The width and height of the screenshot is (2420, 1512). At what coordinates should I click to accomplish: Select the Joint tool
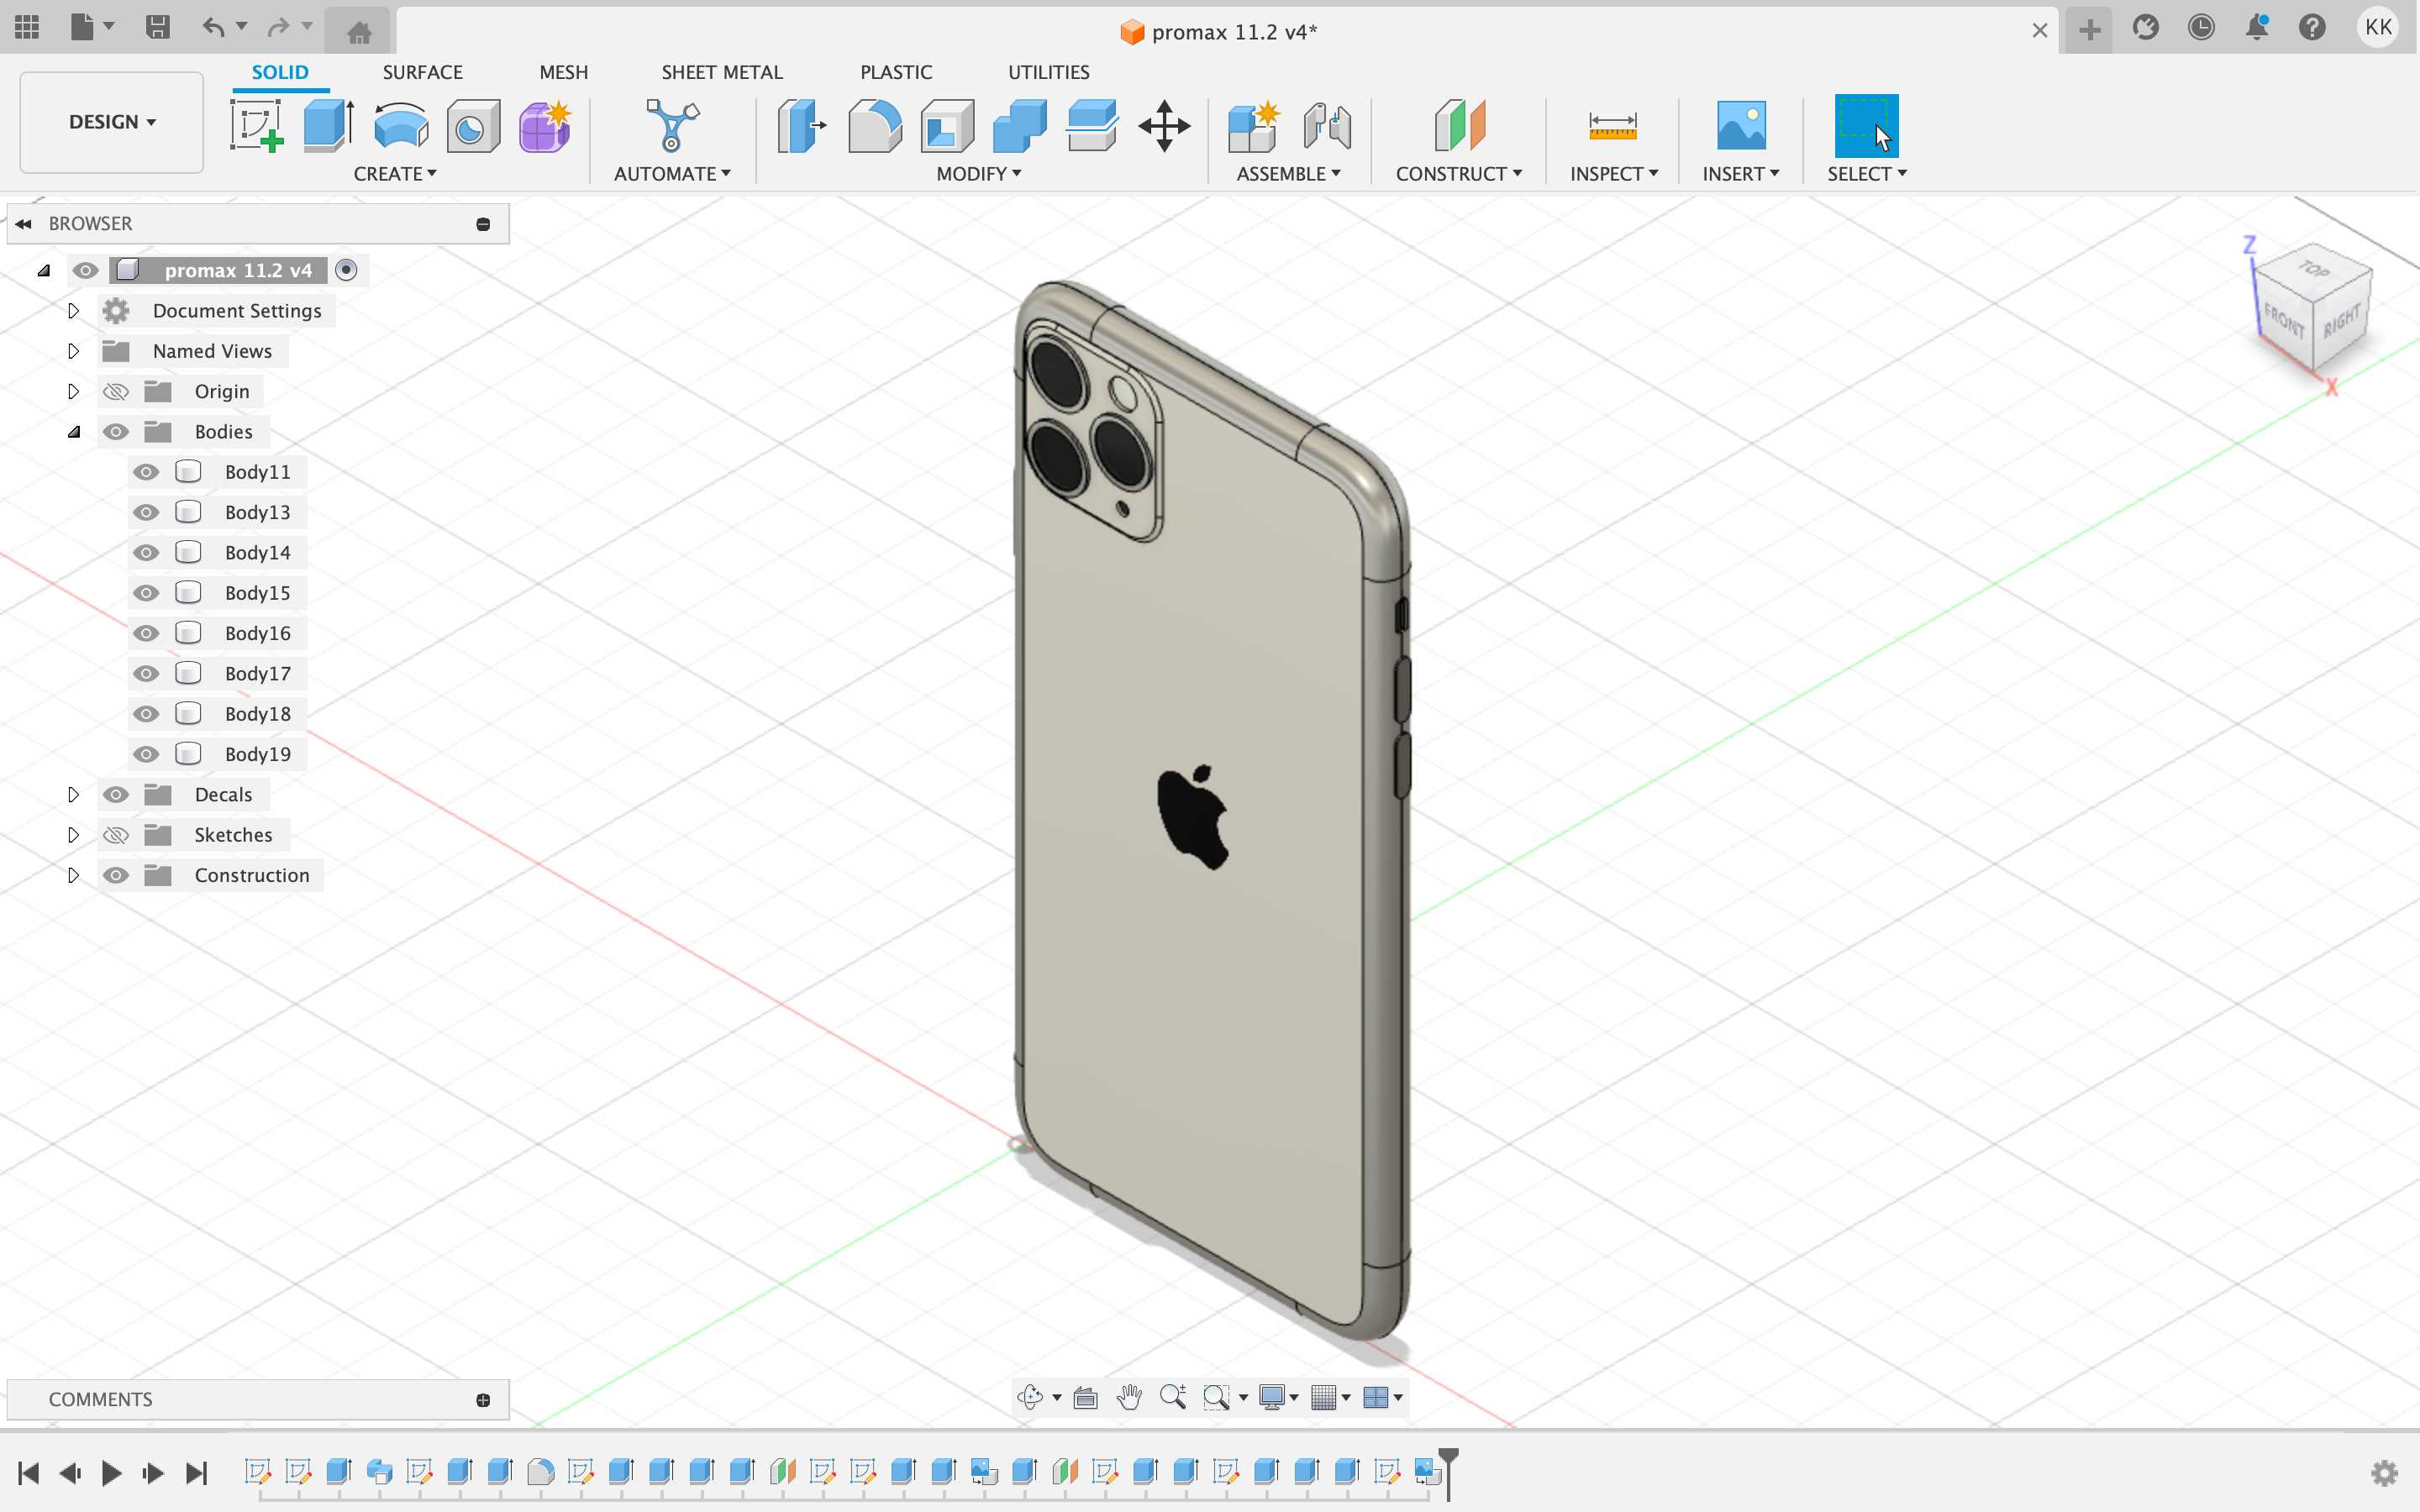click(x=1327, y=126)
